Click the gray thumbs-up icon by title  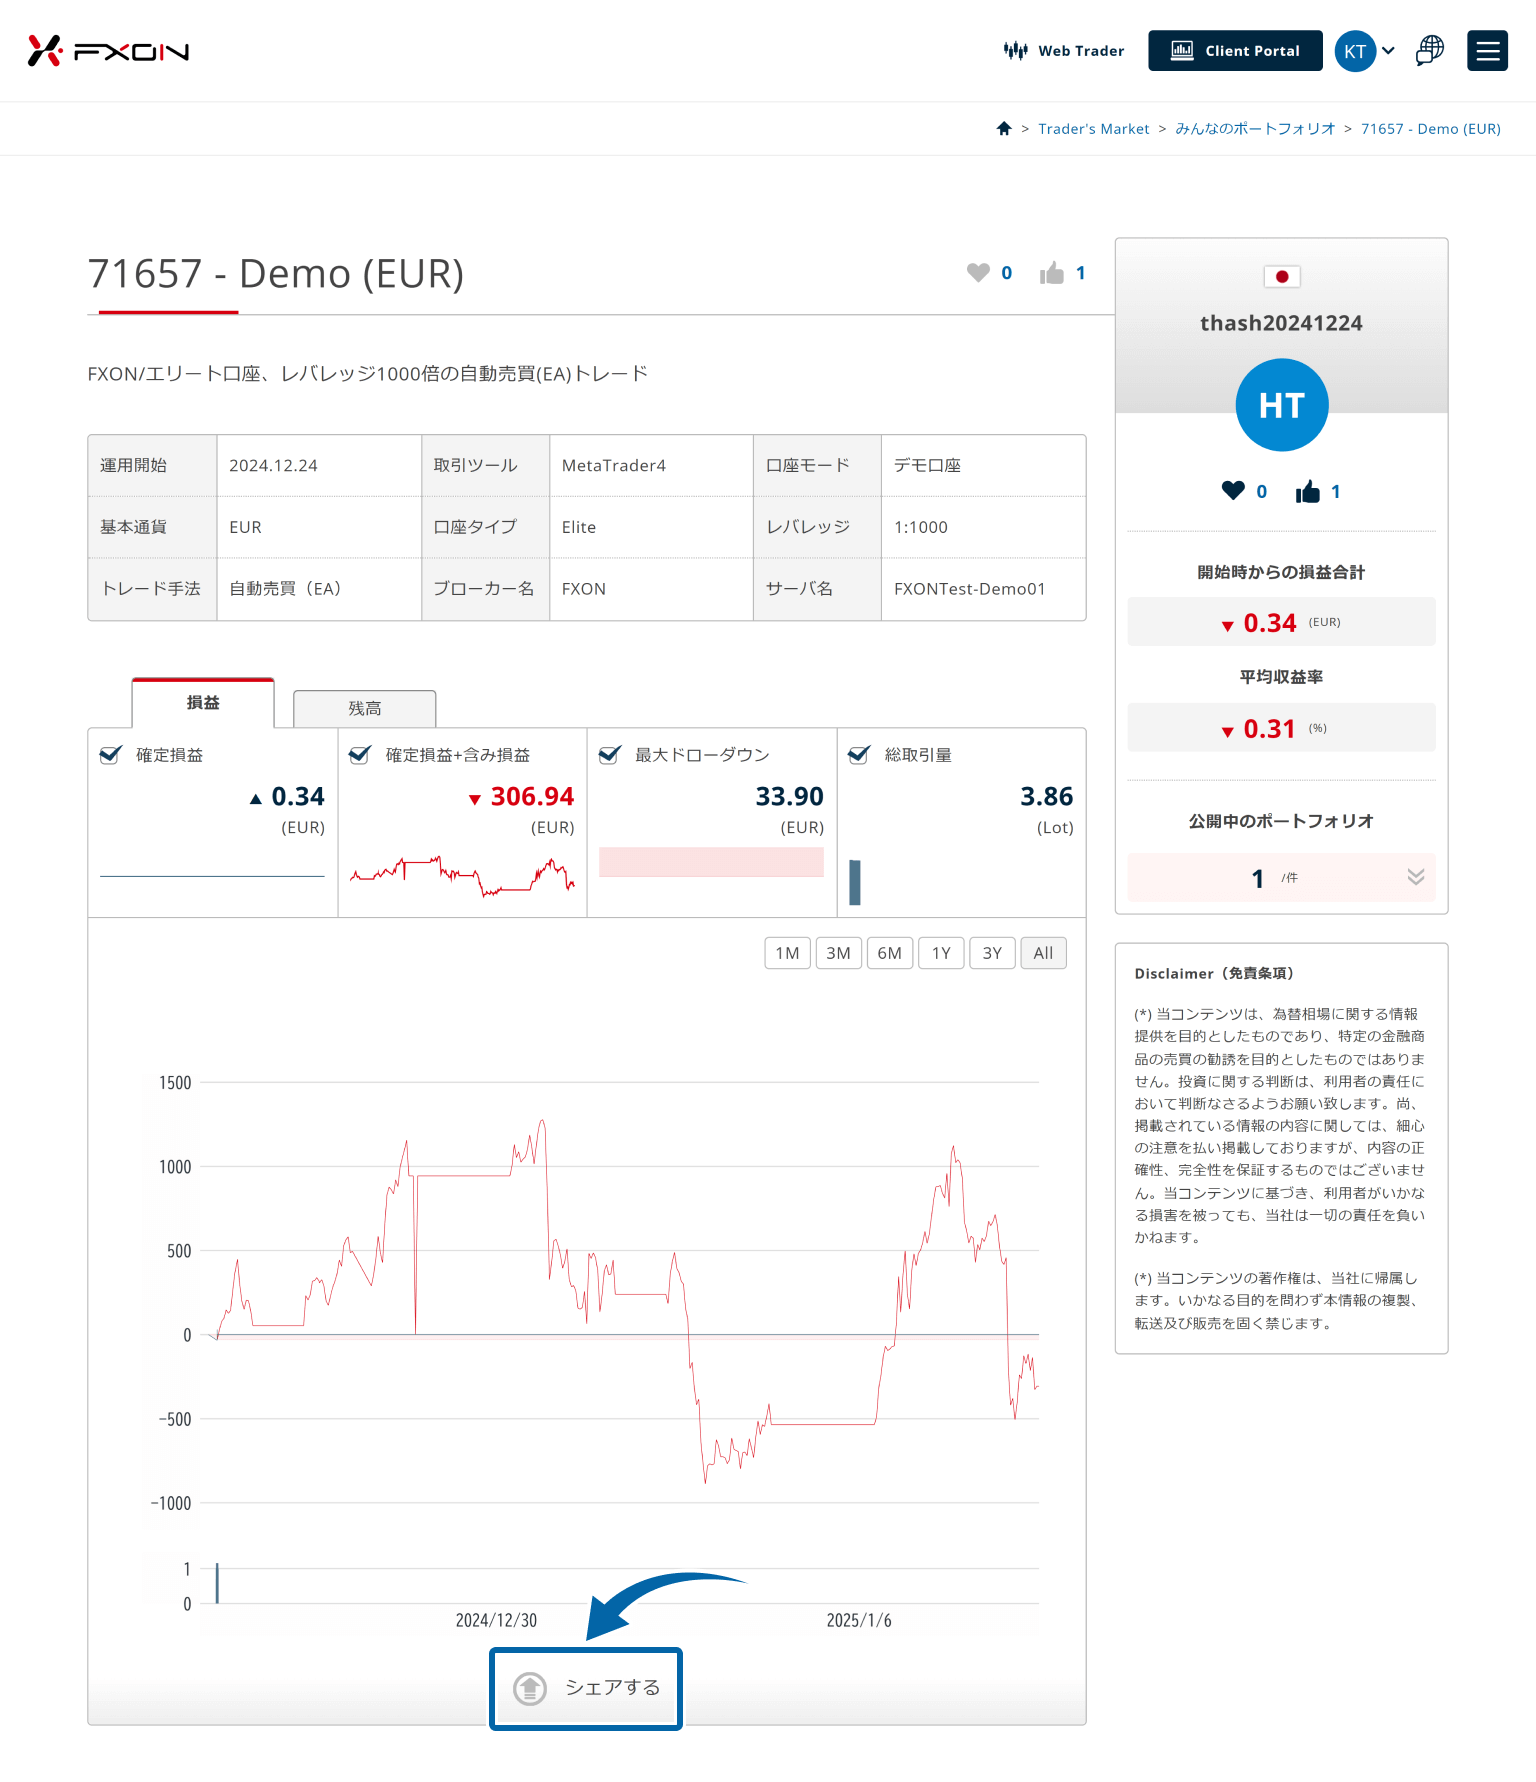pyautogui.click(x=1052, y=272)
